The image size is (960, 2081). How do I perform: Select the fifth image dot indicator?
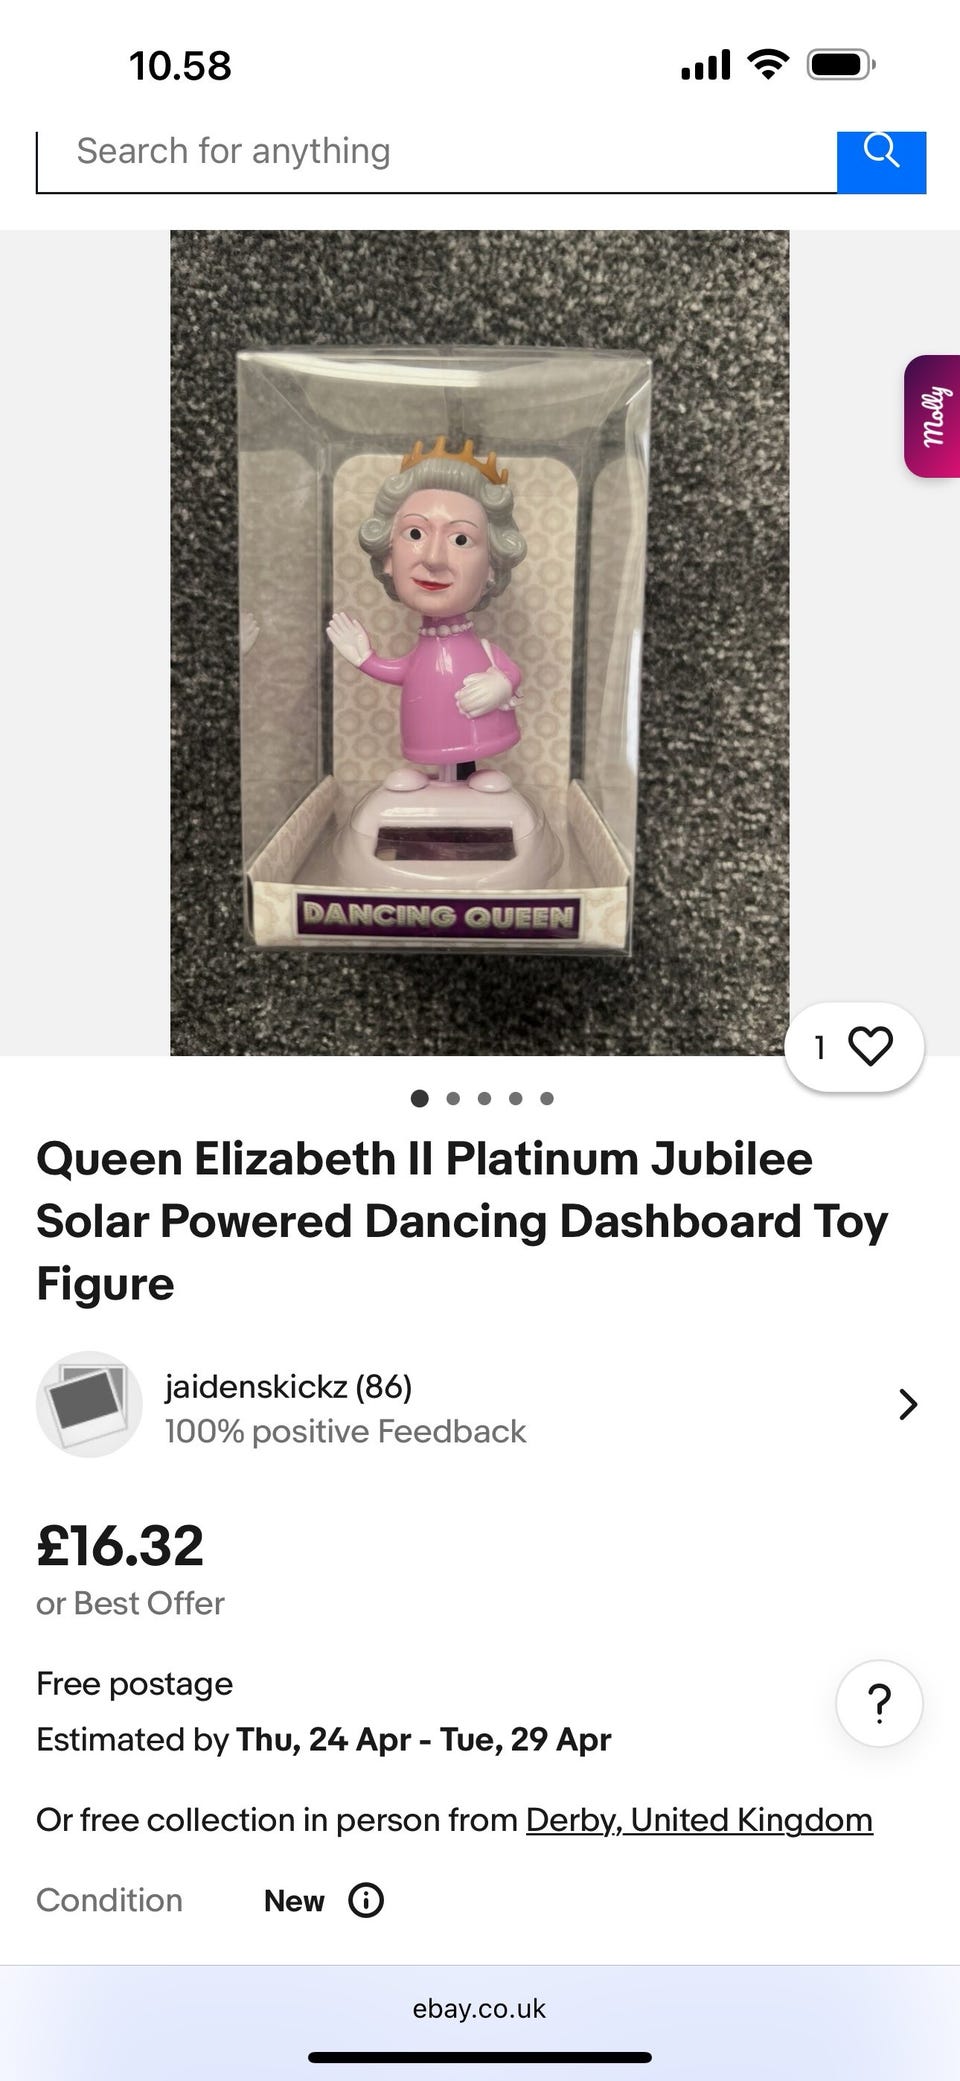point(546,1098)
